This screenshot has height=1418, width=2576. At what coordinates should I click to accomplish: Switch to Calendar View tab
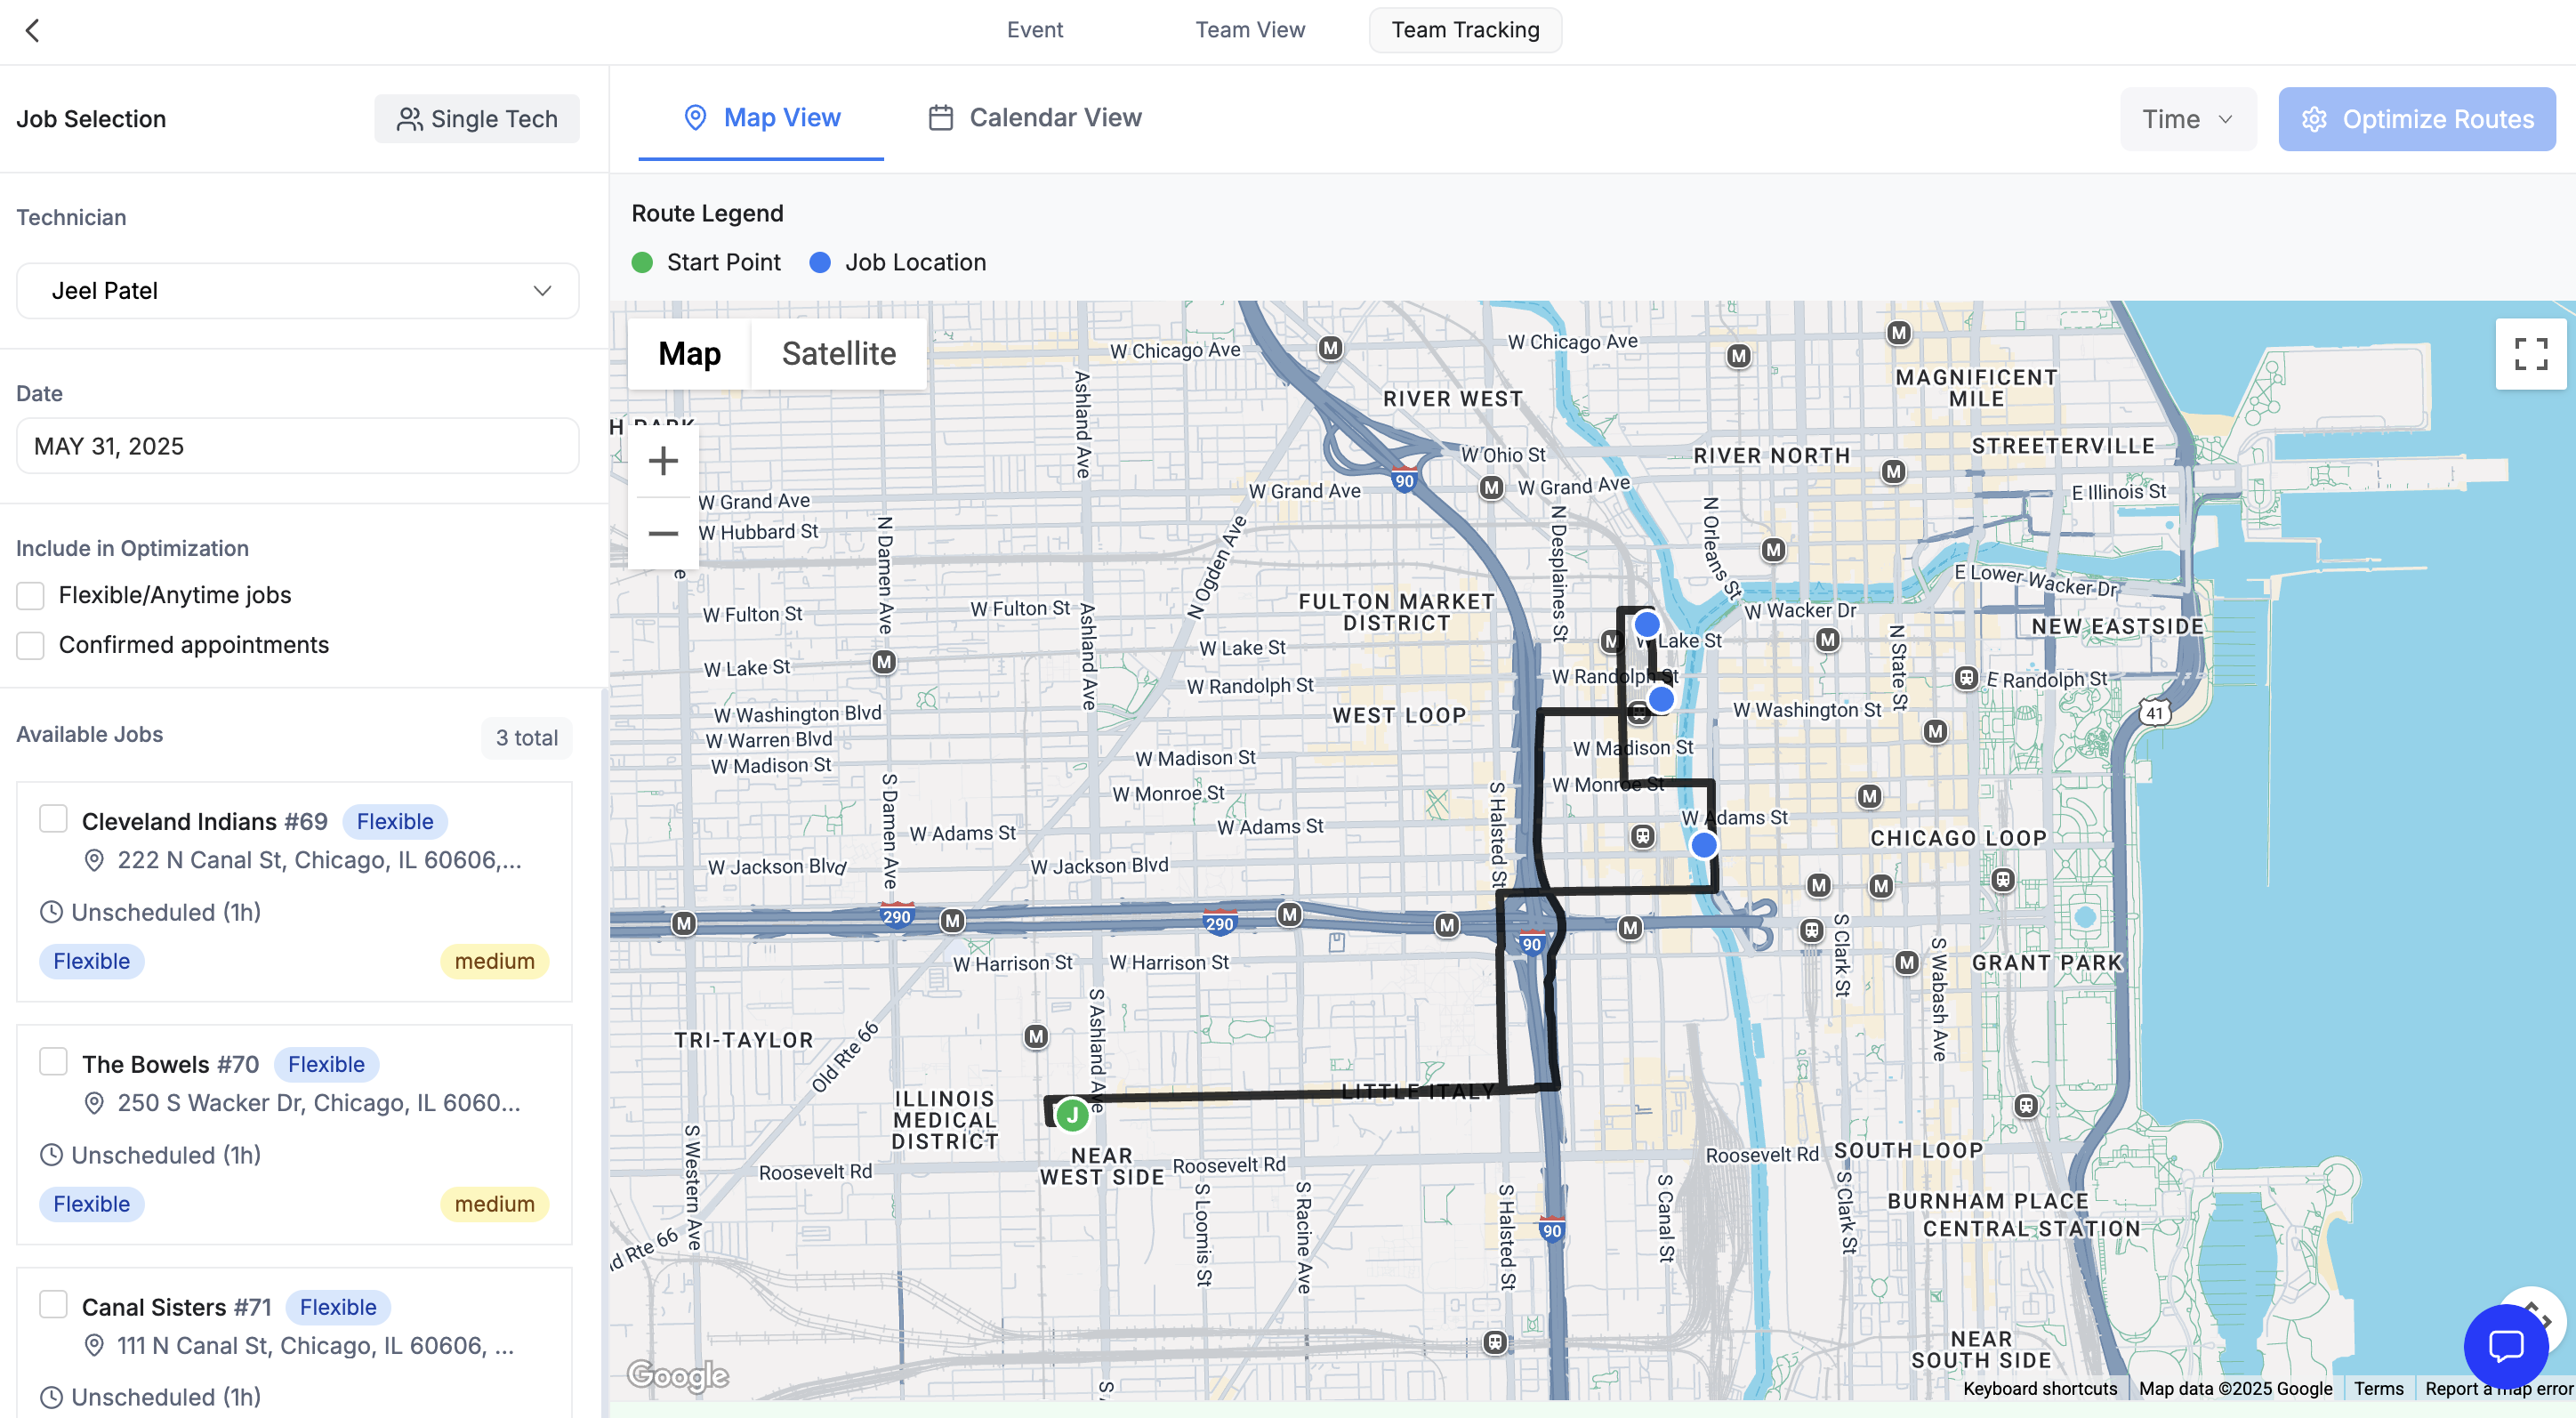[x=1035, y=118]
